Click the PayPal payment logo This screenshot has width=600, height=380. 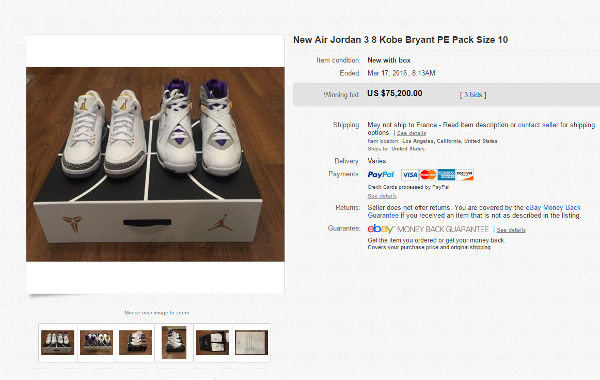[x=381, y=175]
